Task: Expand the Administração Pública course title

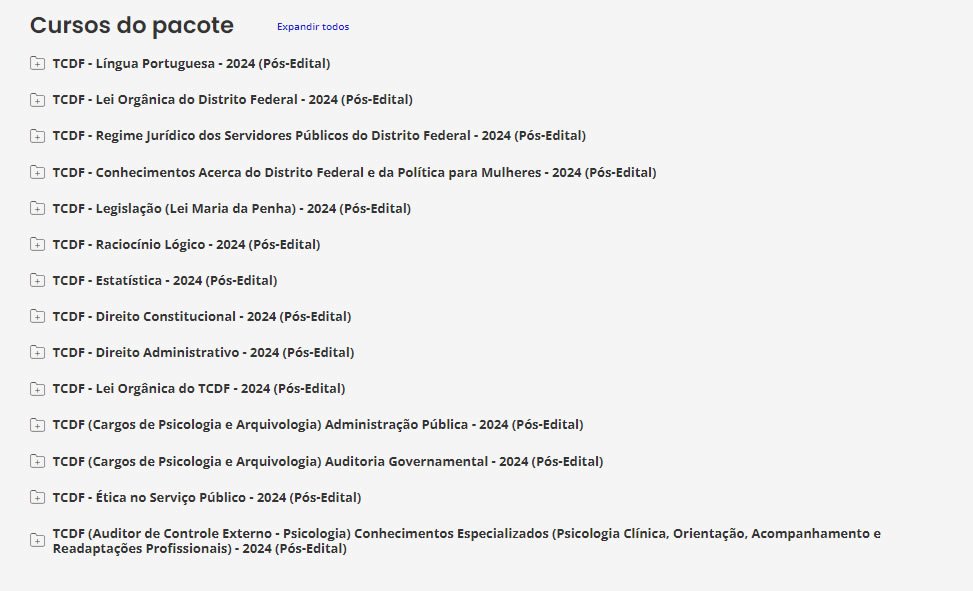Action: [317, 425]
